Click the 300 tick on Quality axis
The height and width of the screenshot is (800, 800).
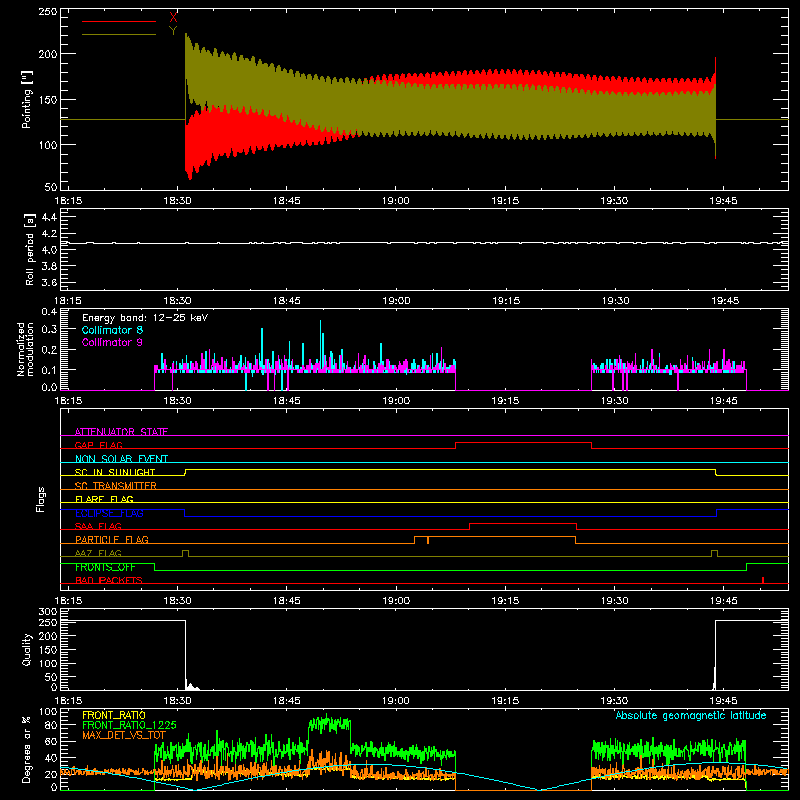point(48,612)
